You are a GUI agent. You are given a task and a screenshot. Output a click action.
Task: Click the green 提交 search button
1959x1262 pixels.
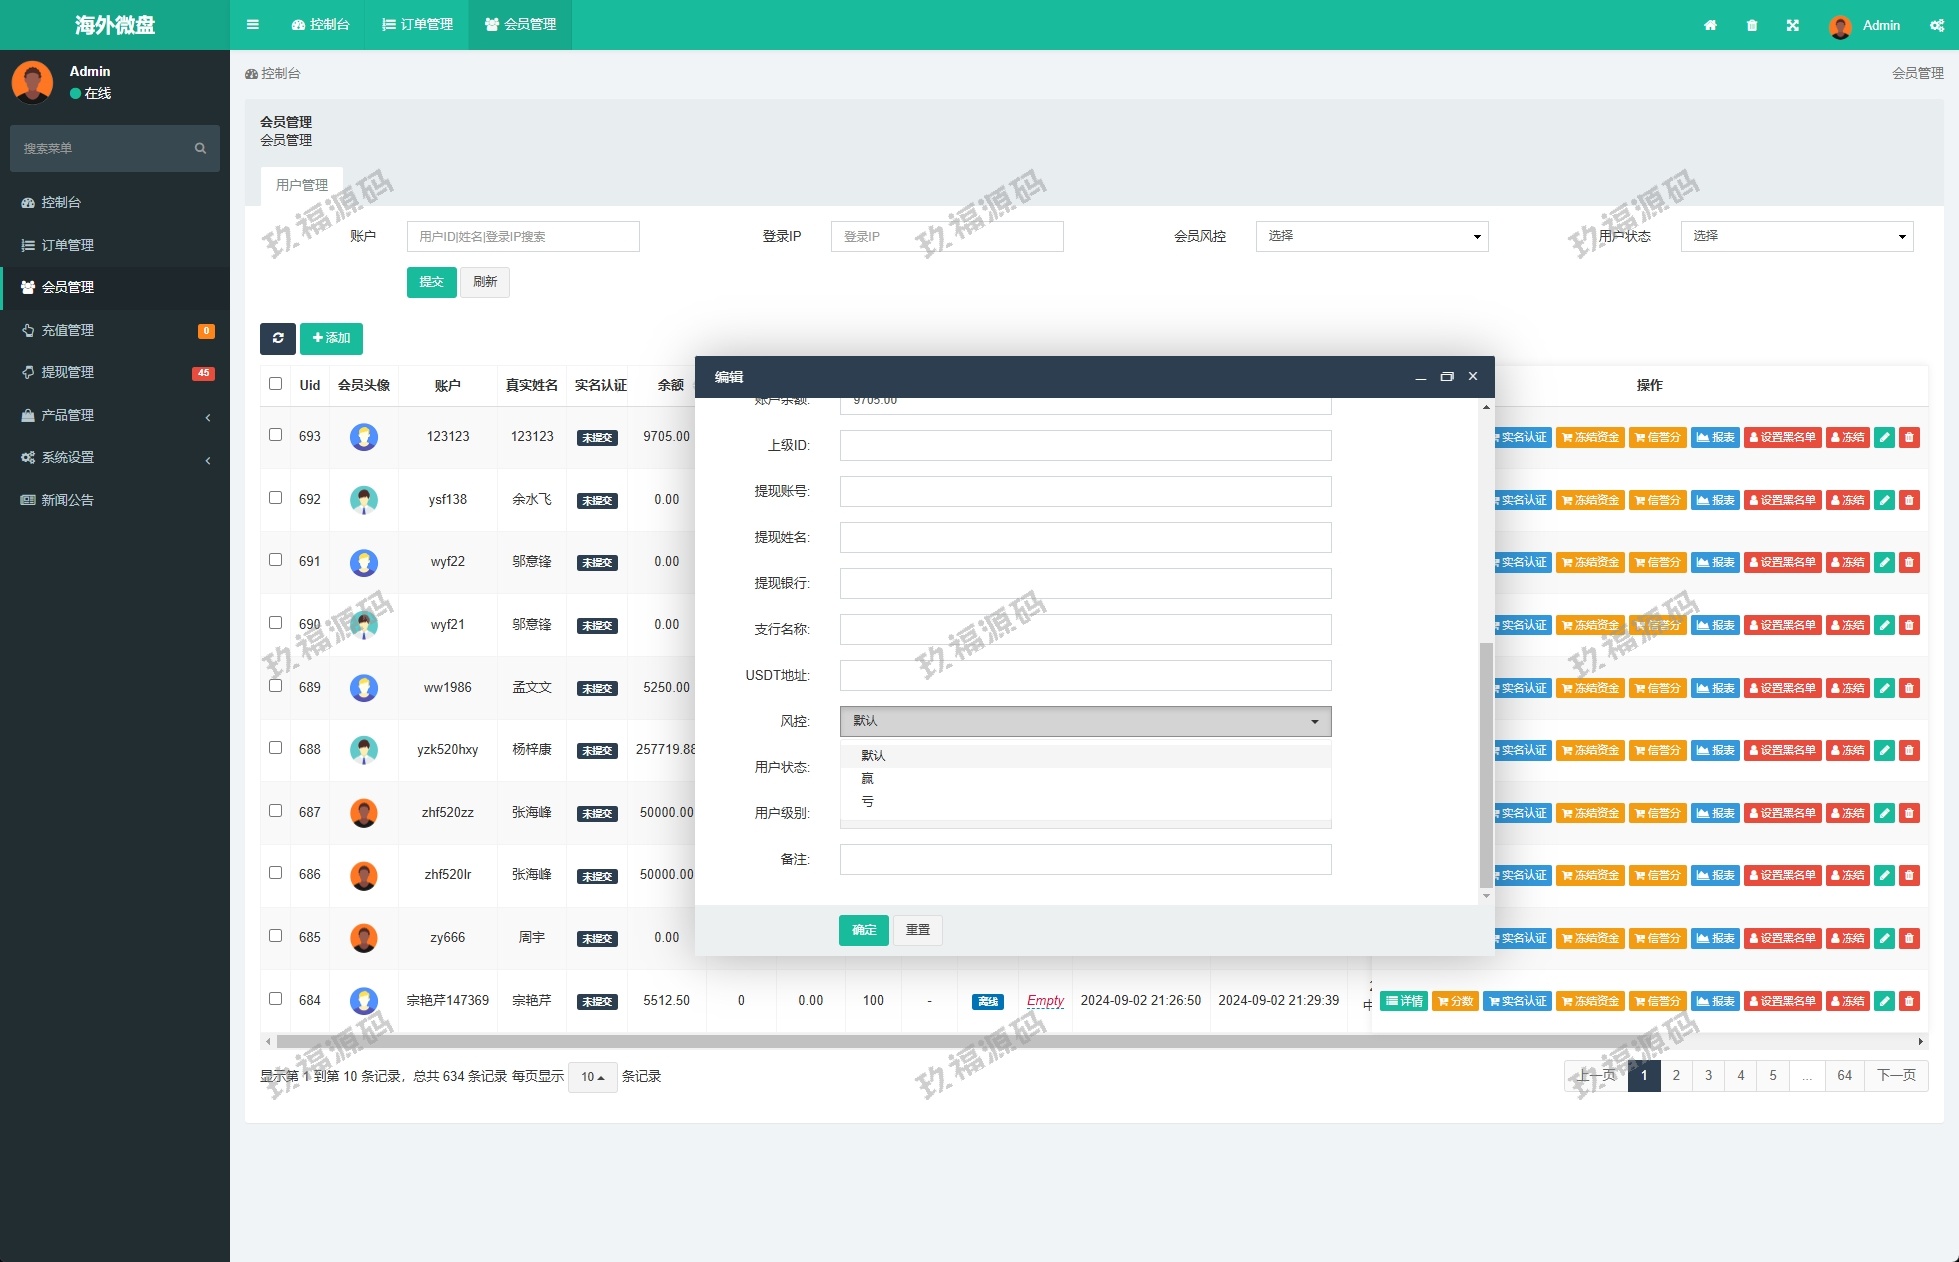[431, 282]
